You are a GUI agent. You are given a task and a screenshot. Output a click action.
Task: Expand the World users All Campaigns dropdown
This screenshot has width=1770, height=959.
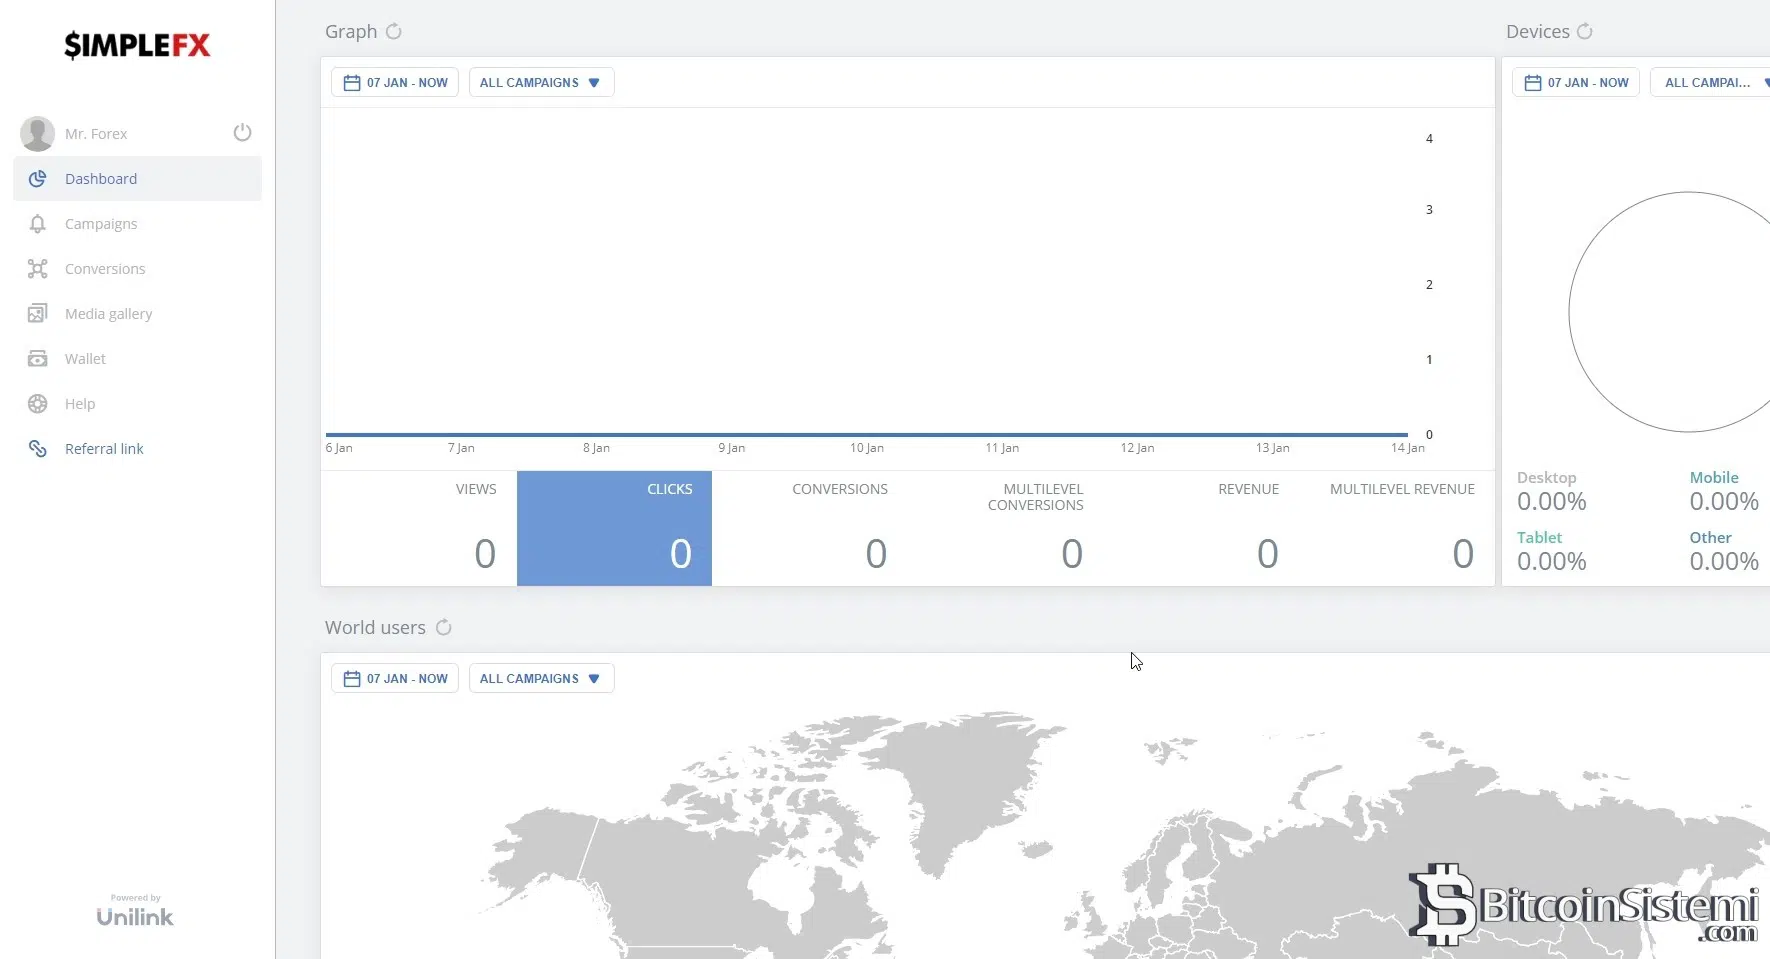tap(541, 679)
